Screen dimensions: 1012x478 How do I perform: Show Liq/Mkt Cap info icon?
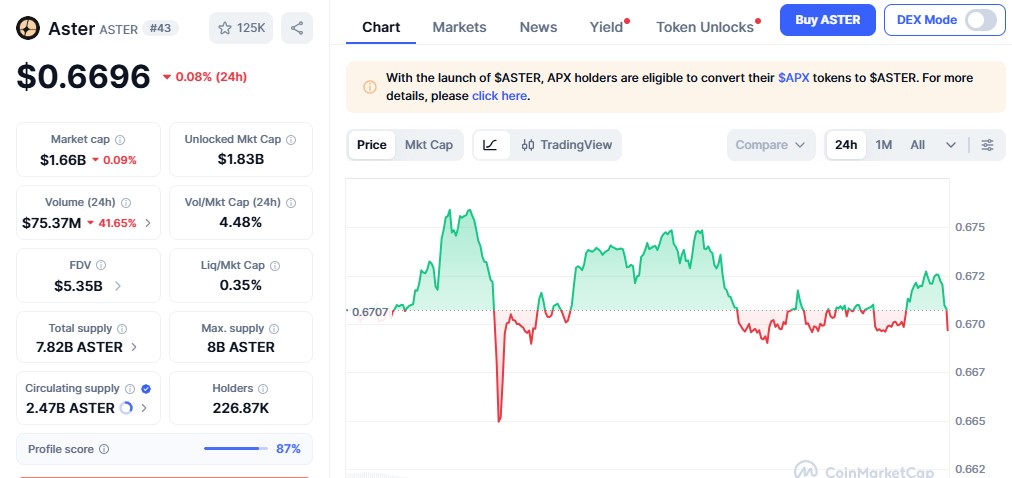[x=275, y=265]
